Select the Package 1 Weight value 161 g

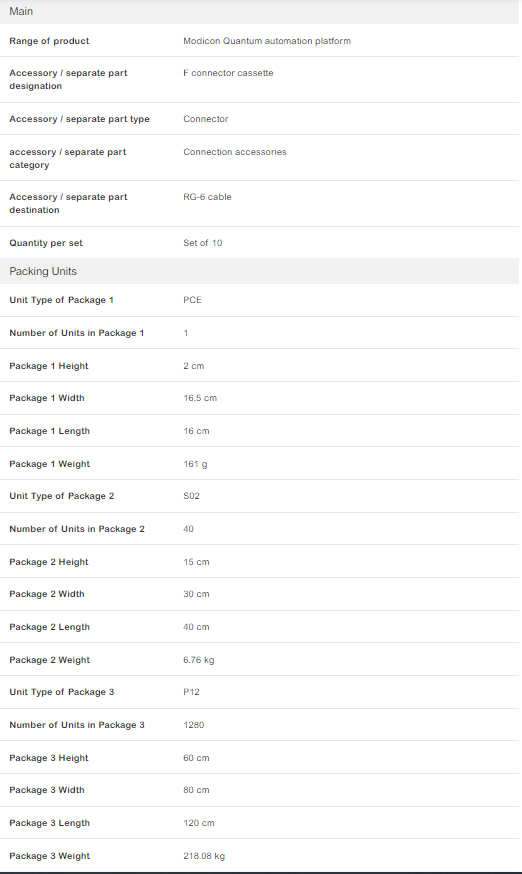(195, 464)
